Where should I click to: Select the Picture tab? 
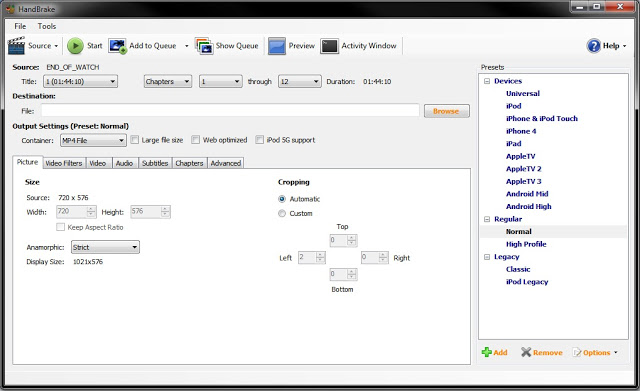click(27, 162)
